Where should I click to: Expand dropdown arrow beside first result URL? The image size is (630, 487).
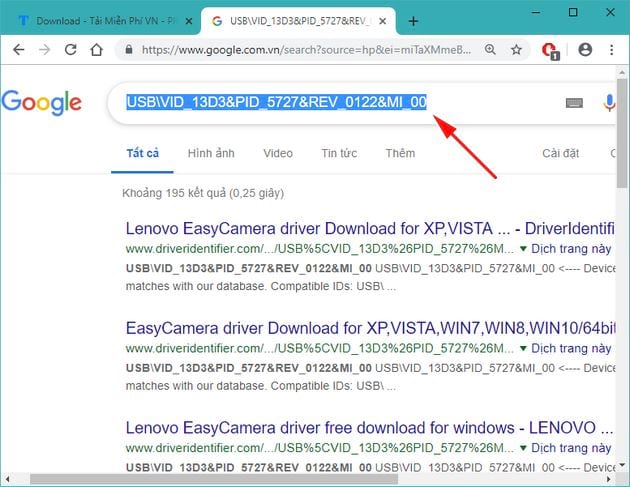523,249
